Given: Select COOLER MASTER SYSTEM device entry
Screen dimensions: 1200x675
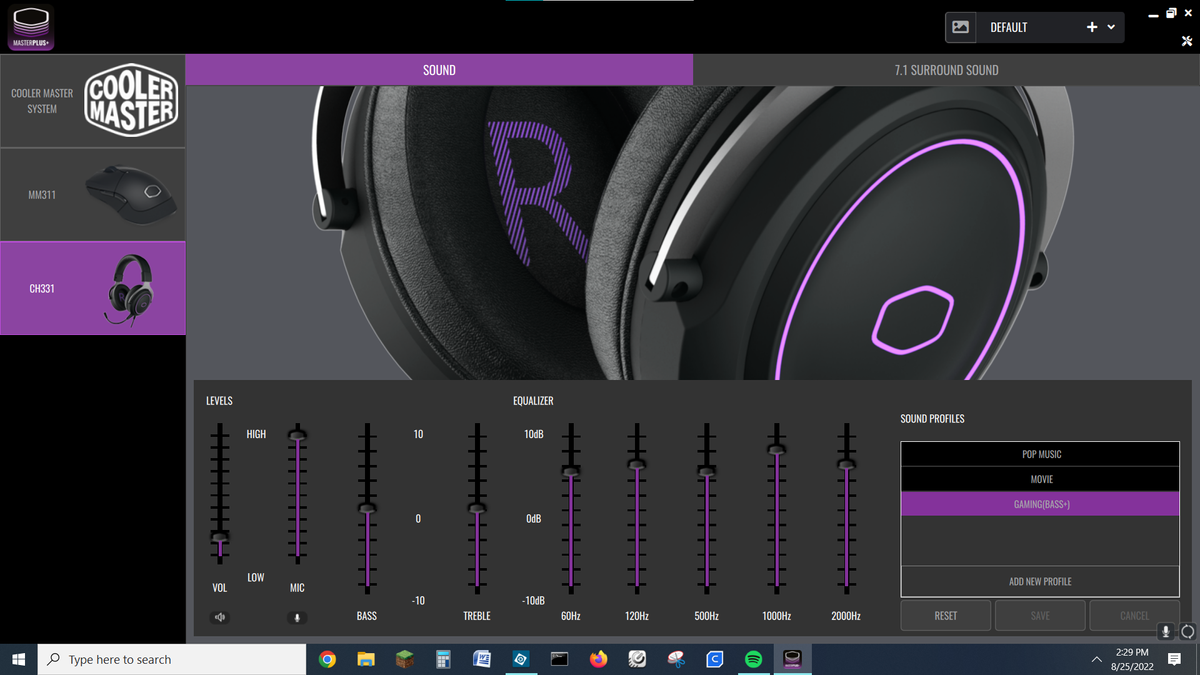Looking at the screenshot, I should tap(93, 101).
